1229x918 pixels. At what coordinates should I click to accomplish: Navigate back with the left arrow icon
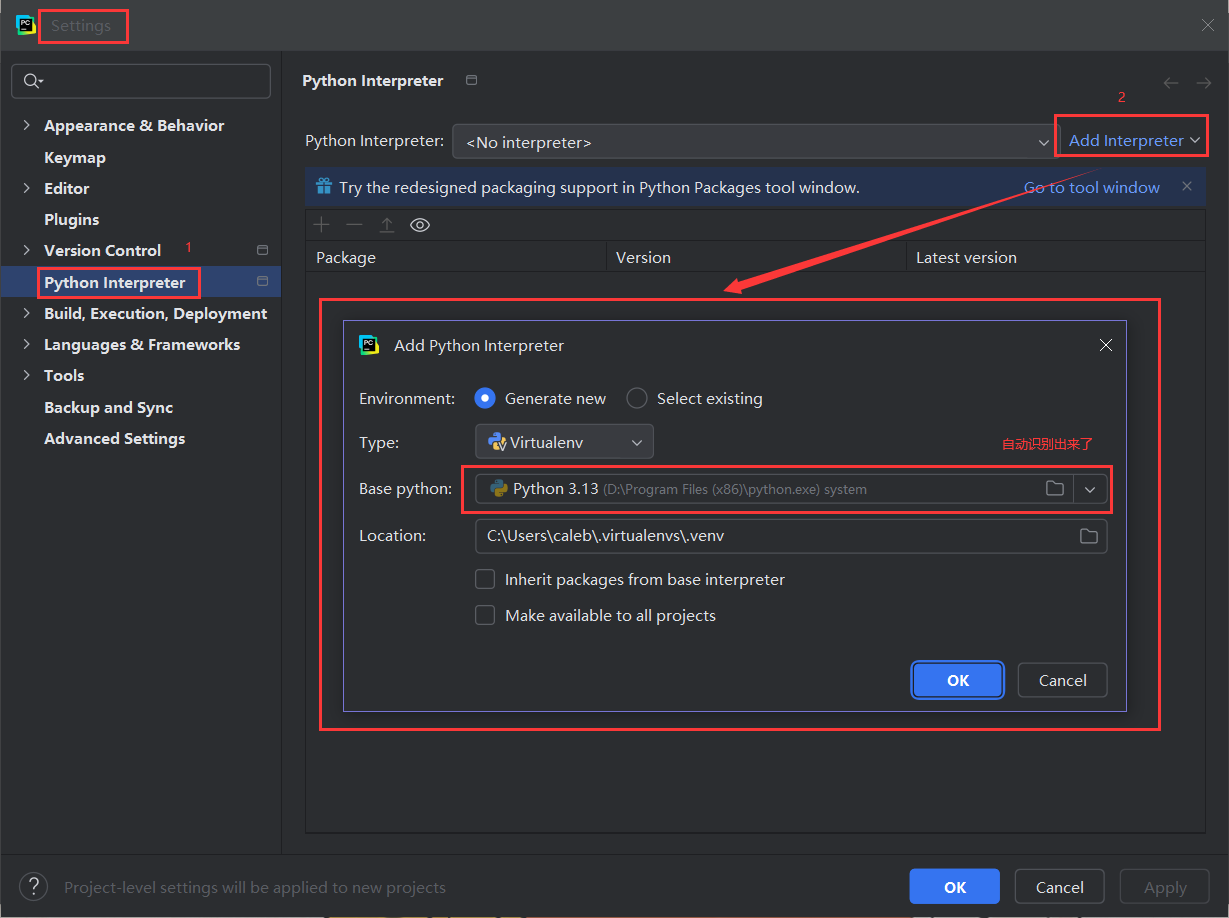[1171, 83]
